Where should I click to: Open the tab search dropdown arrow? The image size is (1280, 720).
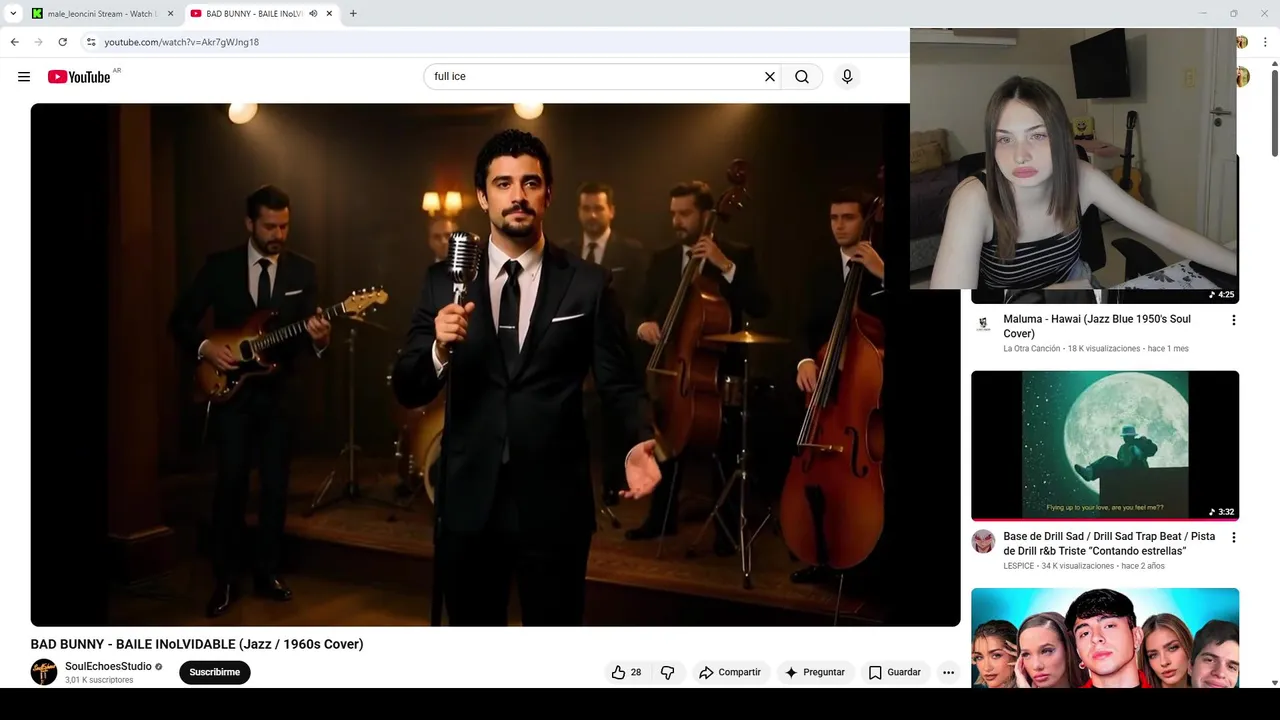coord(13,14)
